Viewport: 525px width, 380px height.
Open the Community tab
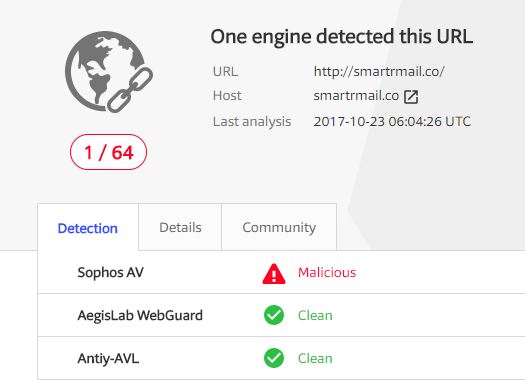coord(279,227)
